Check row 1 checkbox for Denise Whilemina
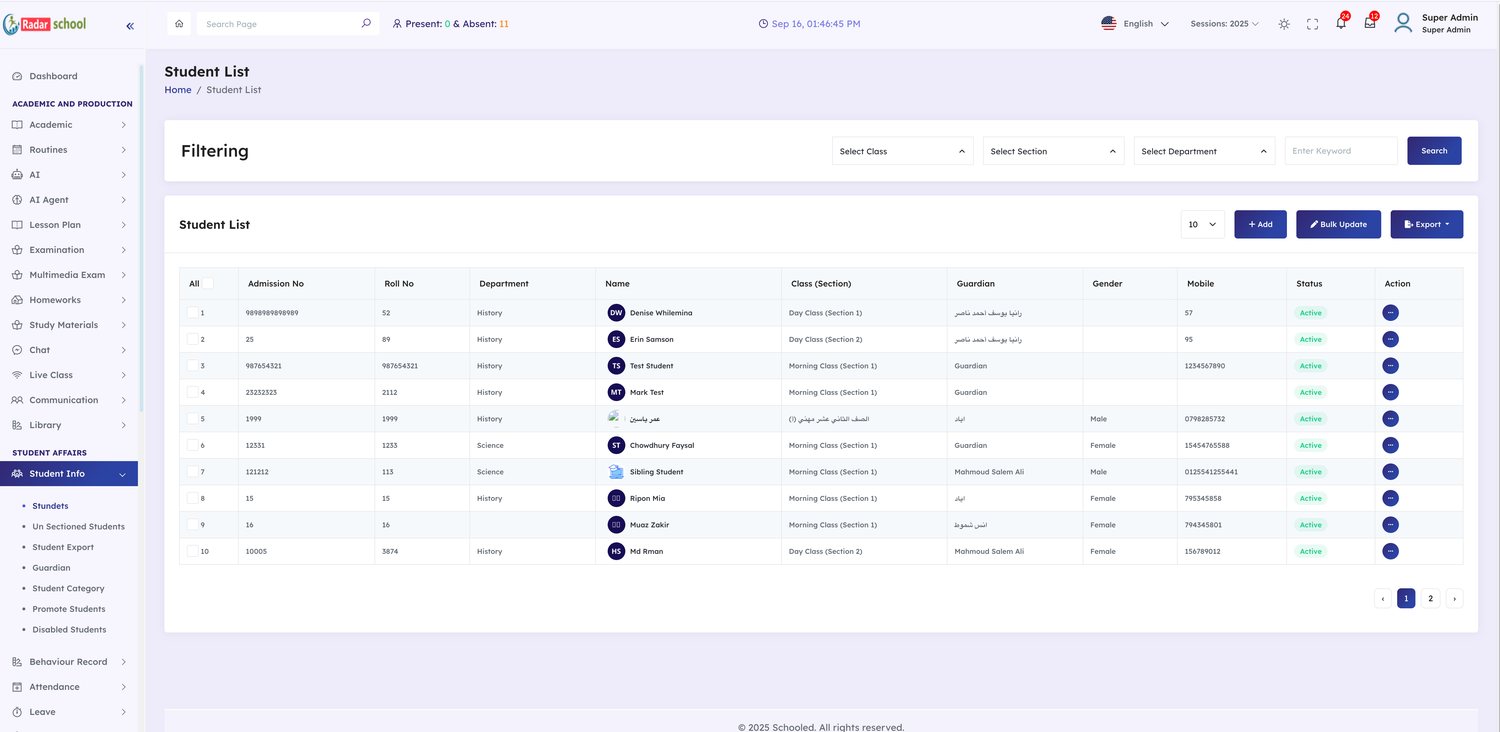 coord(192,313)
